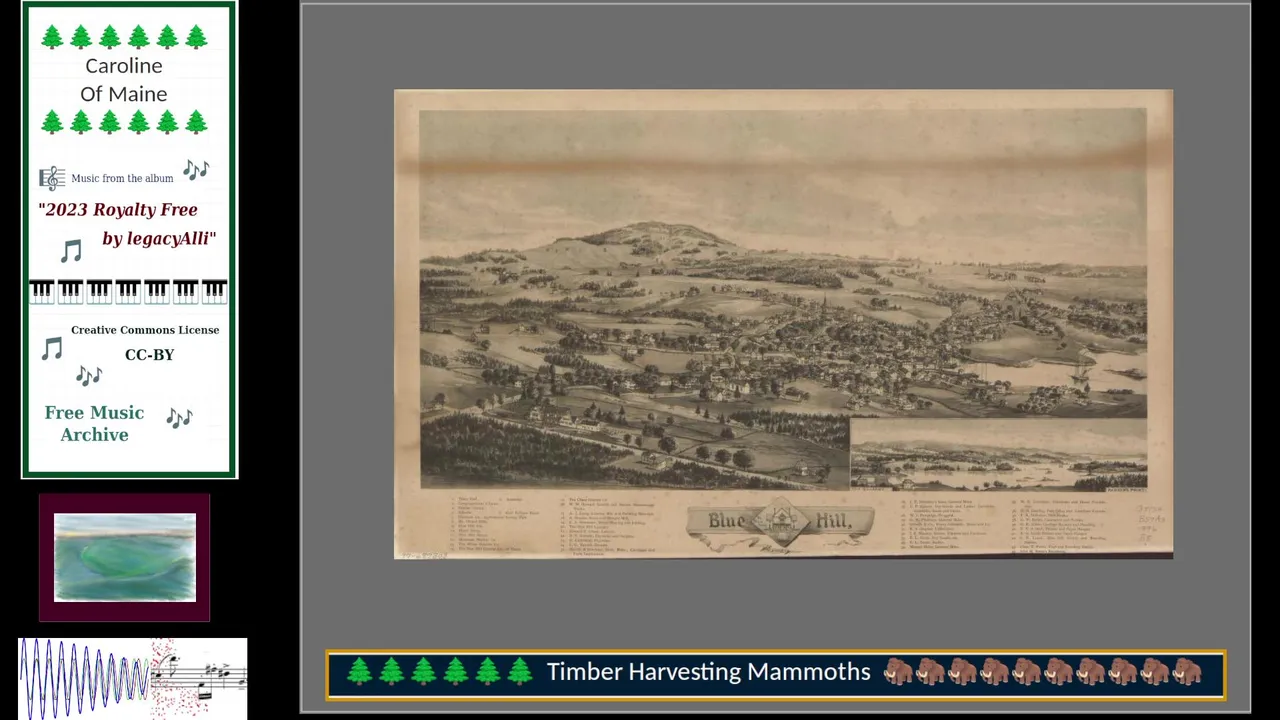
Task: Click the treble clef icon beside 'Music from the album'
Action: (x=52, y=178)
